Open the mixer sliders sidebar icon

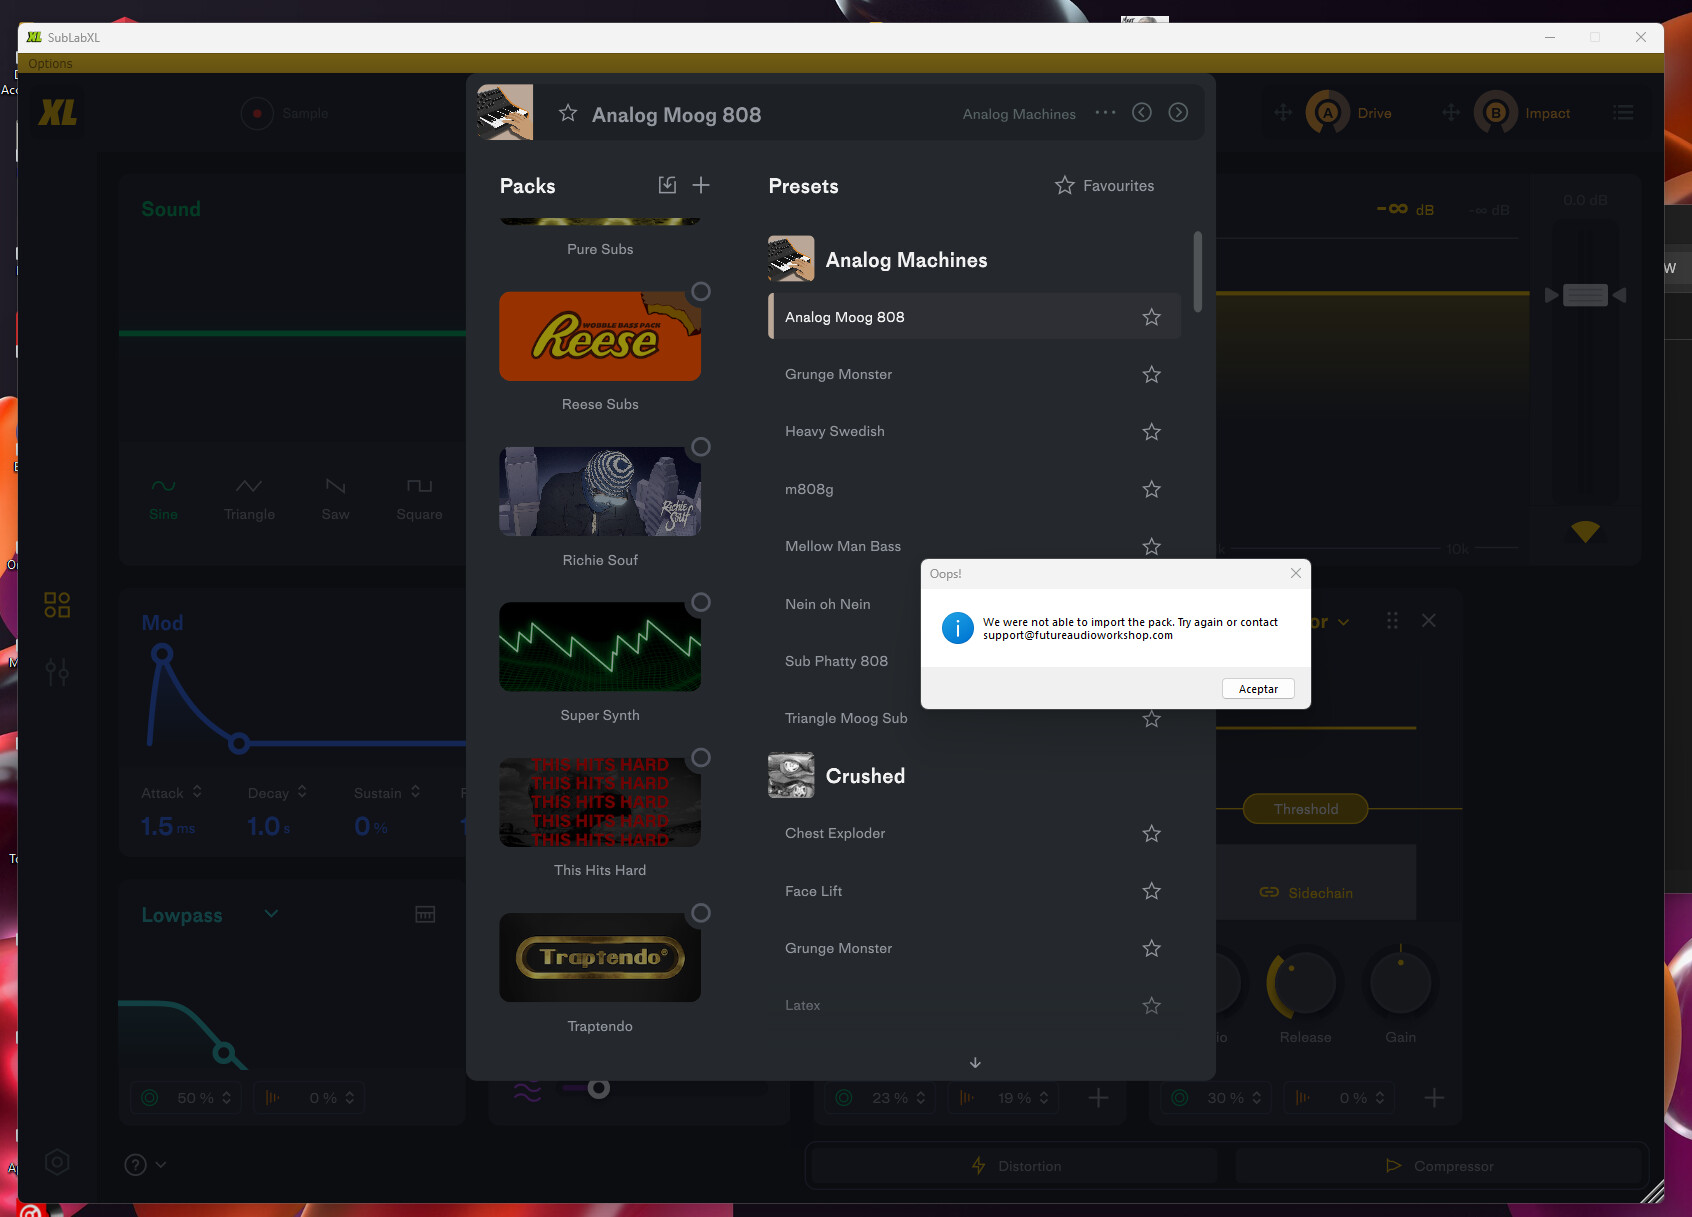57,671
